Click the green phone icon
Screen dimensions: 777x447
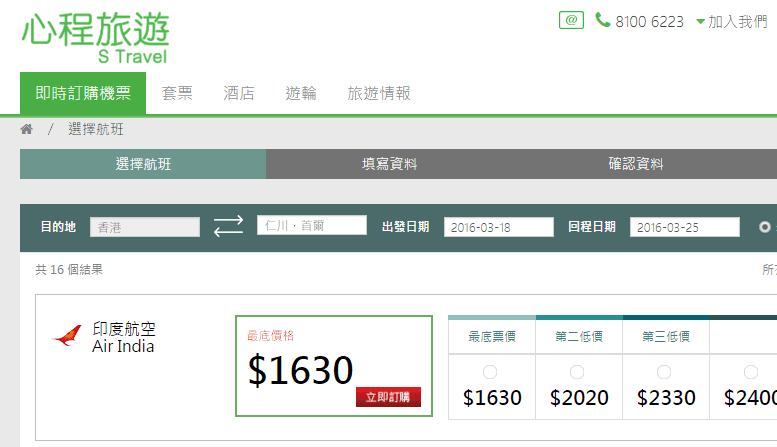(x=602, y=20)
